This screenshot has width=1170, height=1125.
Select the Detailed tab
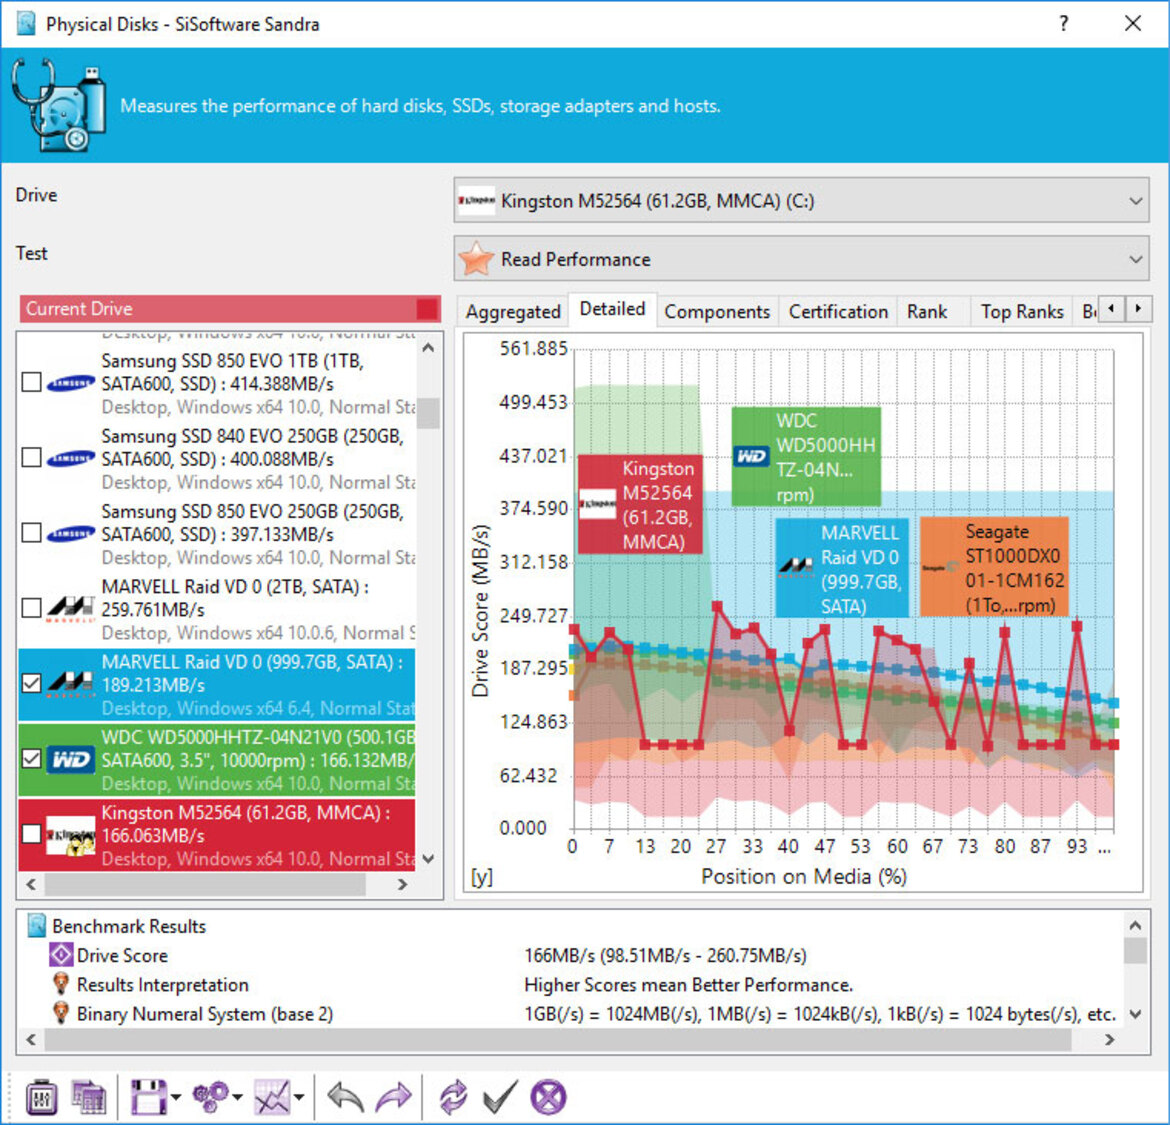click(613, 309)
